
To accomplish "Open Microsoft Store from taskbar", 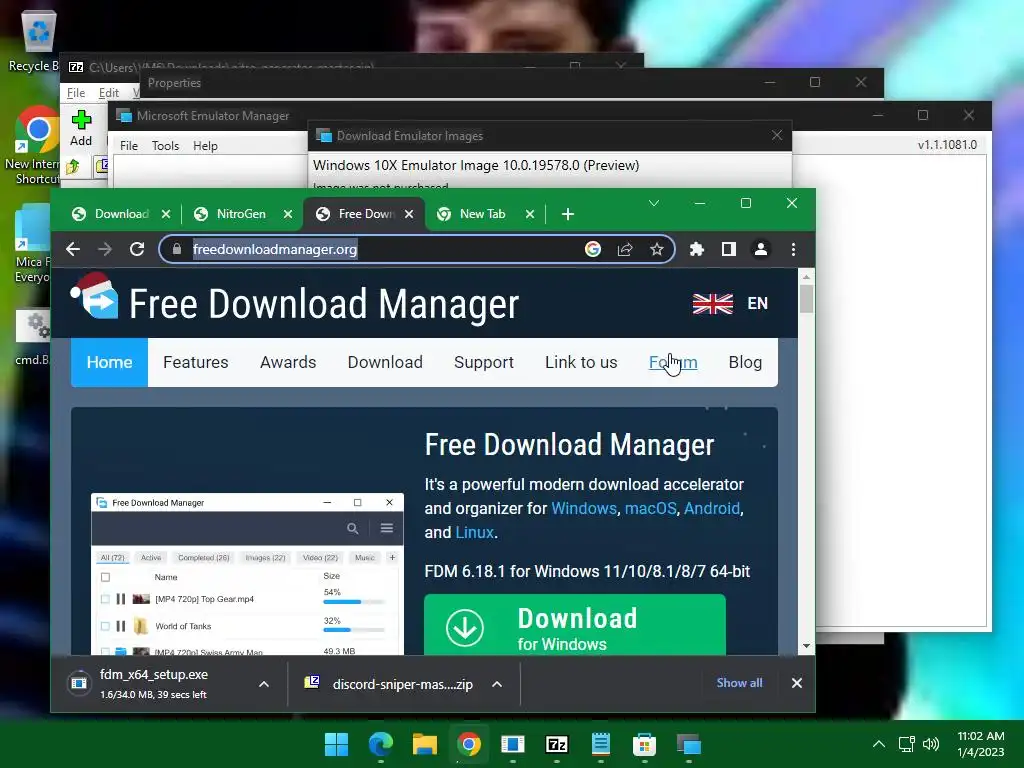I will click(645, 744).
